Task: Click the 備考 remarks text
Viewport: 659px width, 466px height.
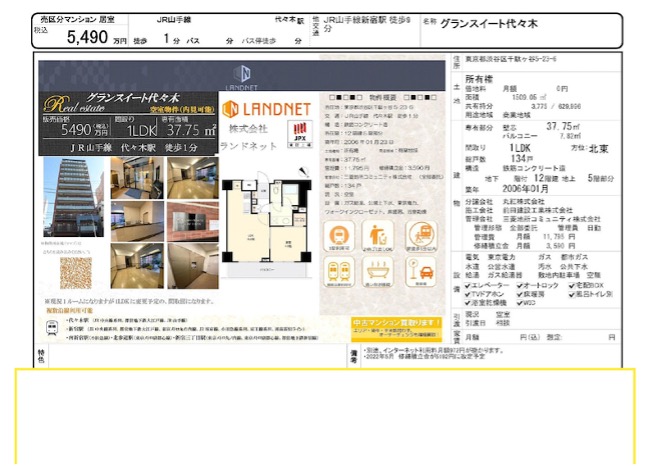Action: (x=433, y=353)
